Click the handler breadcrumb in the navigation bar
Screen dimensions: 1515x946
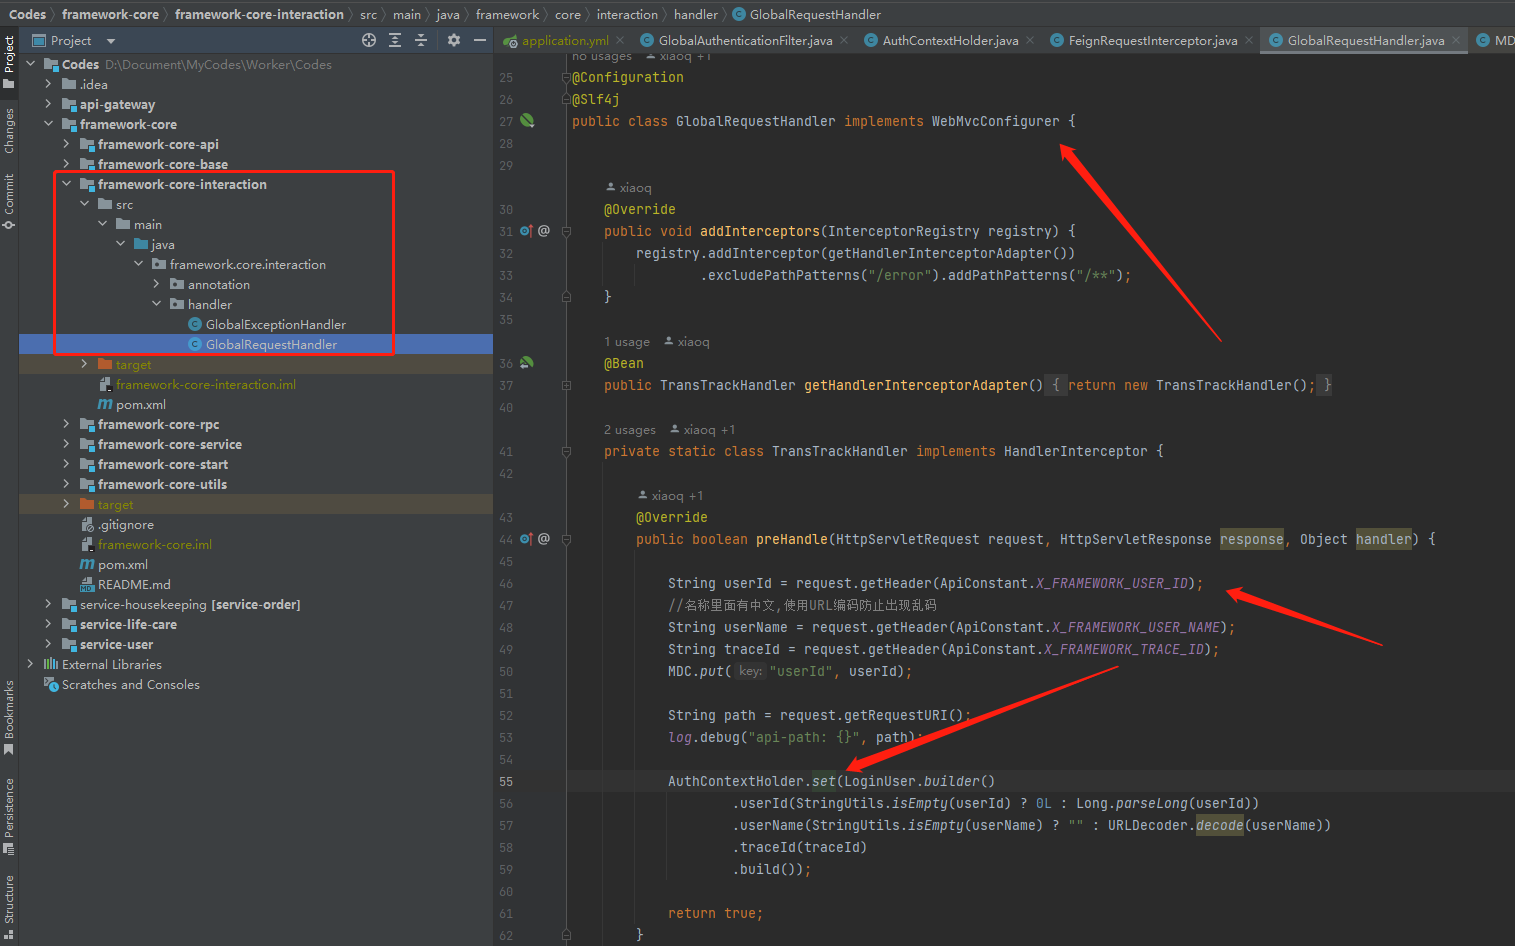[695, 14]
